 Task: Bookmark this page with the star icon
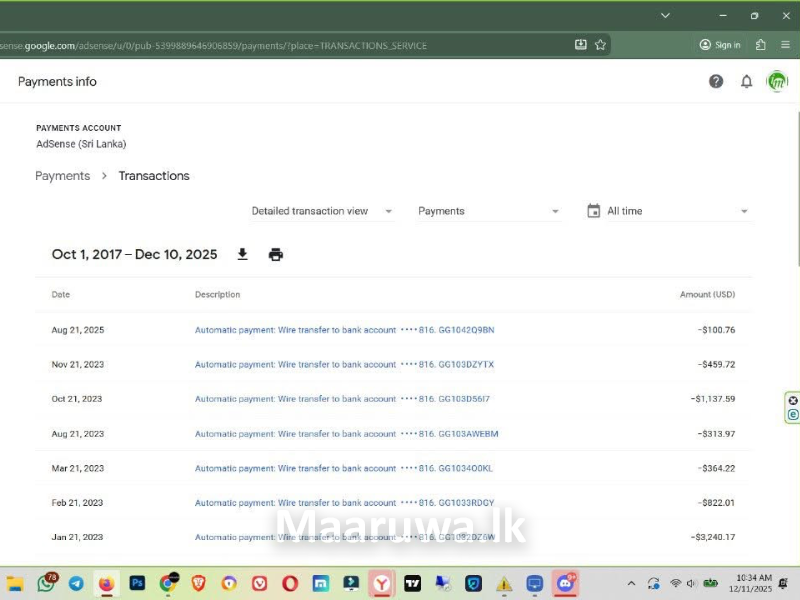[x=600, y=45]
